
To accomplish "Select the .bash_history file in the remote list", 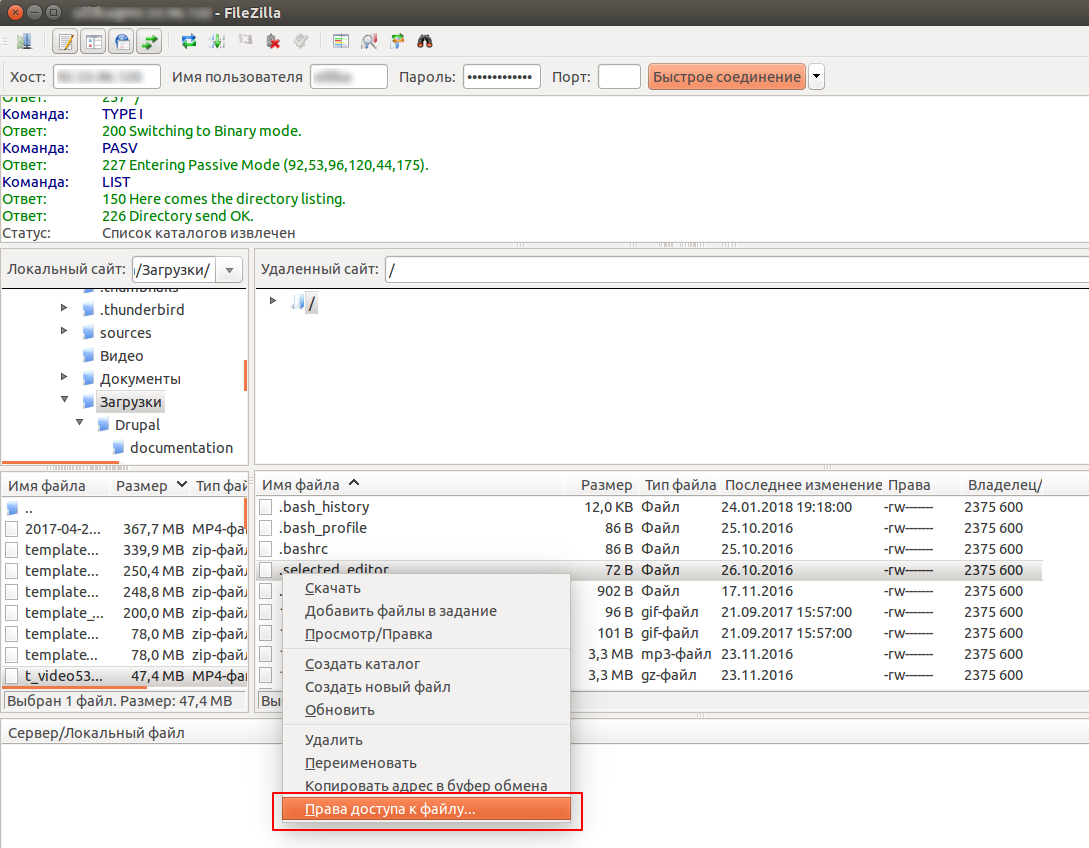I will point(324,507).
